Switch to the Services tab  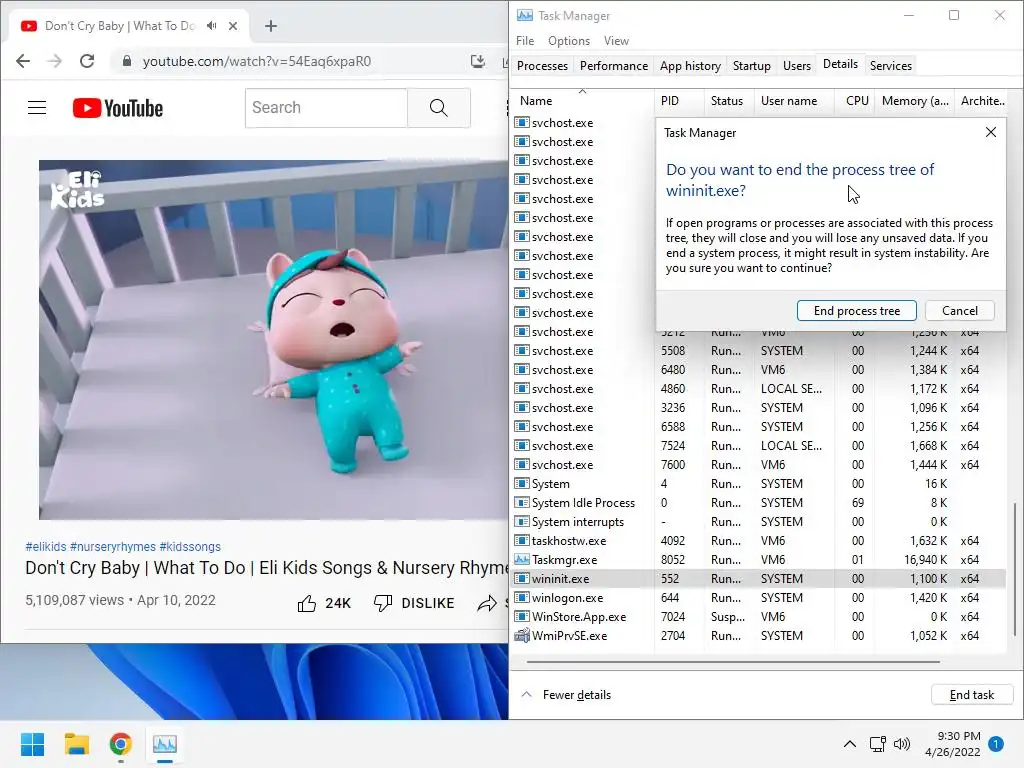click(891, 66)
